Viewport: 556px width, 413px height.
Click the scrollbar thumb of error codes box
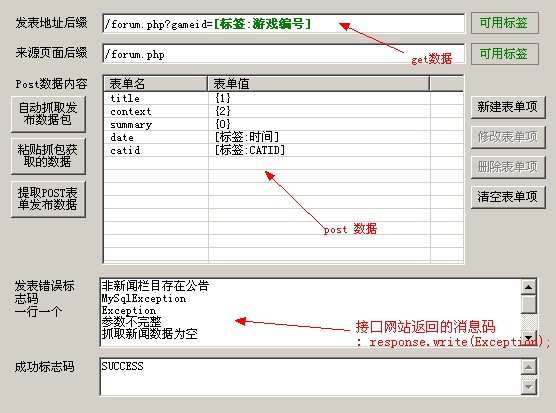(x=528, y=304)
